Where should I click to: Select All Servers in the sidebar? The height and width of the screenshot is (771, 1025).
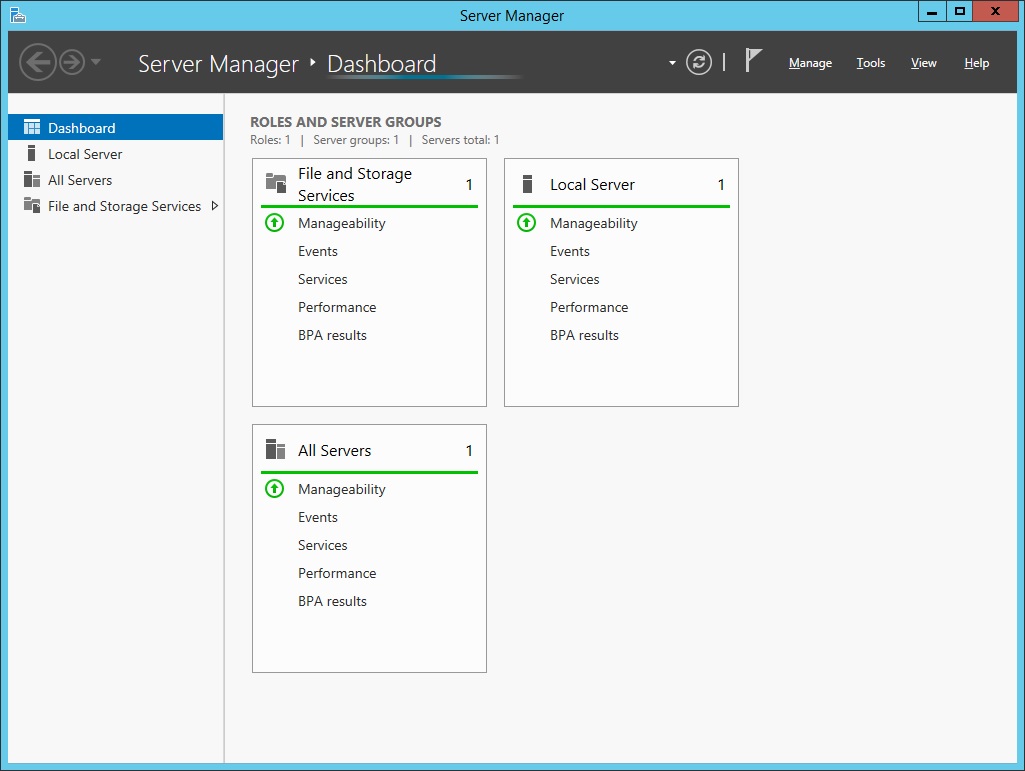(x=80, y=180)
